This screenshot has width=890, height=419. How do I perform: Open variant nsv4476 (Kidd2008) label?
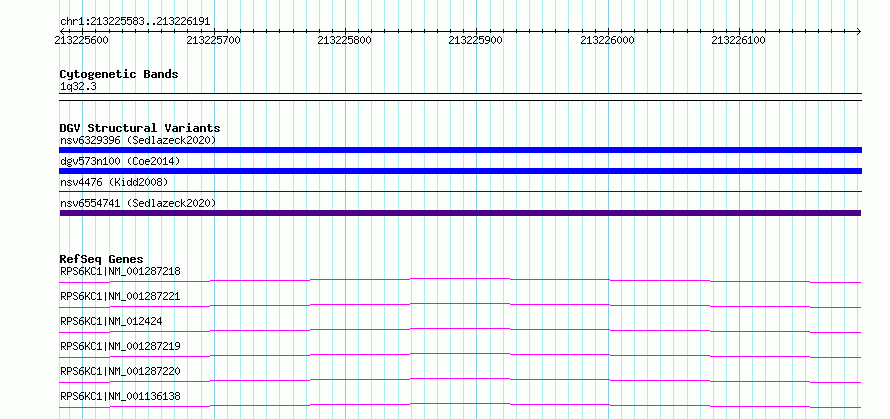(x=114, y=182)
